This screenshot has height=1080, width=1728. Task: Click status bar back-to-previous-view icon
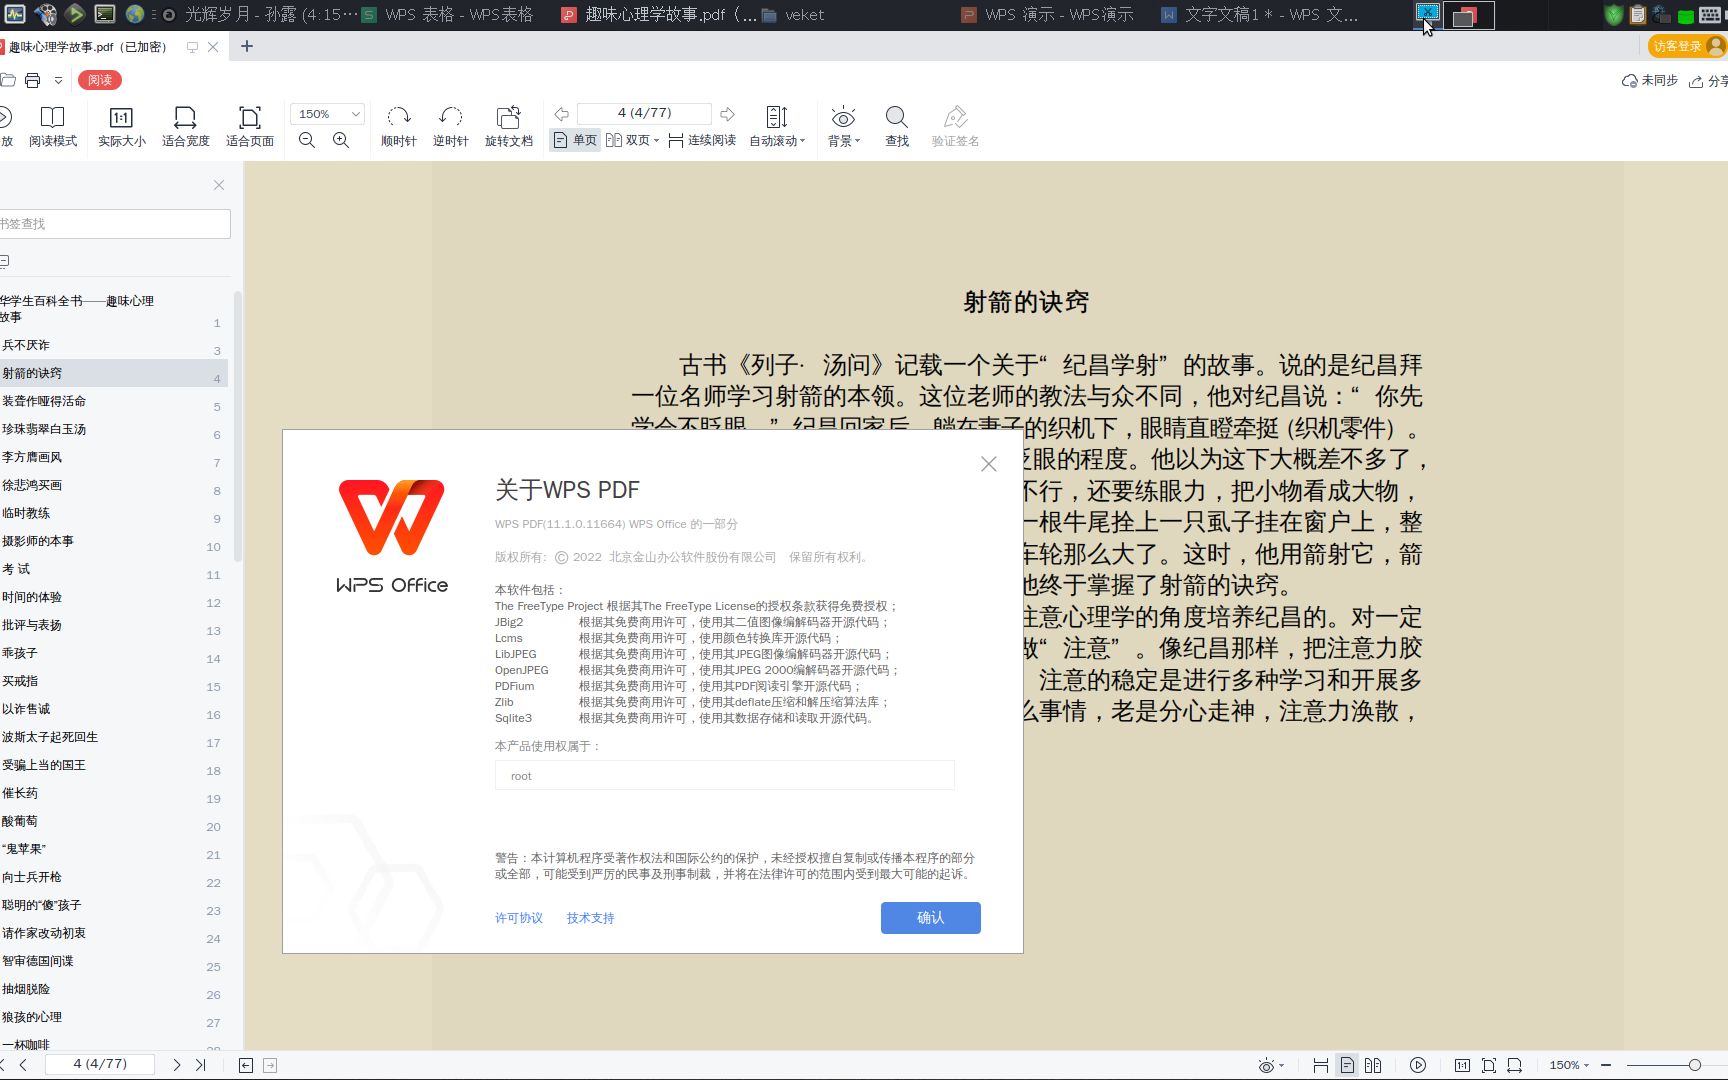[246, 1065]
